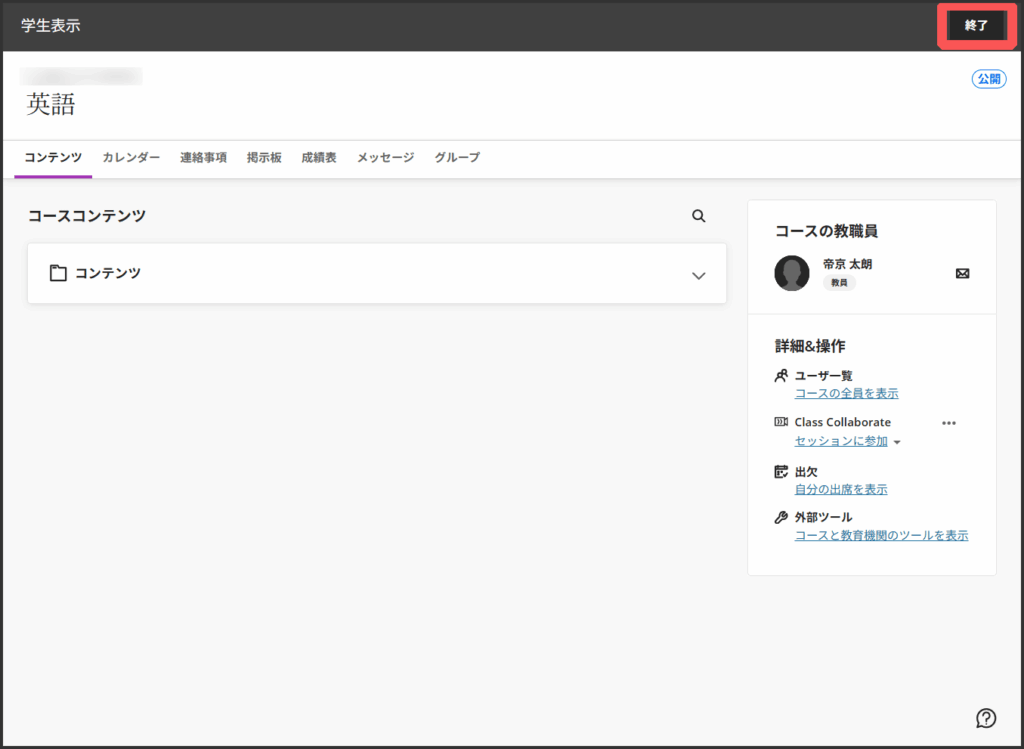Image resolution: width=1024 pixels, height=749 pixels.
Task: Go to the 成績表 tab
Action: [319, 158]
